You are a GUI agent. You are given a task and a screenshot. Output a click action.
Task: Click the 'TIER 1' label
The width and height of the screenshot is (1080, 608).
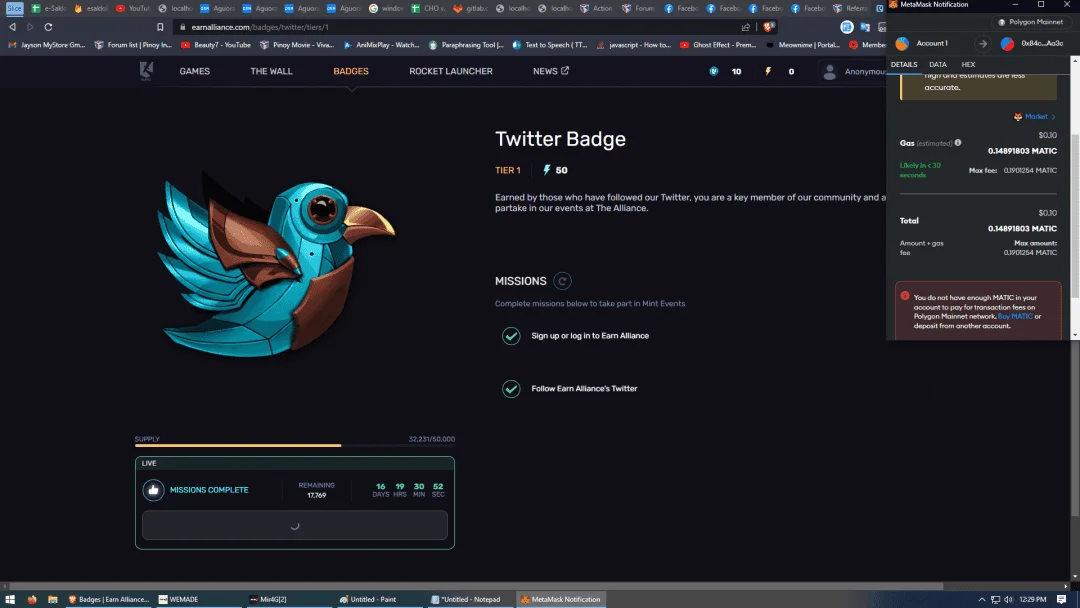tap(508, 170)
